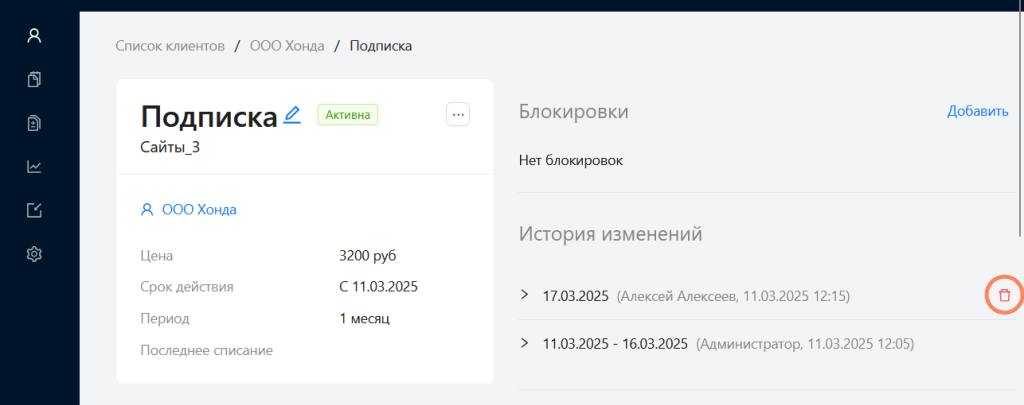
Task: Open the ООО Хонда client link in card
Action: click(199, 210)
